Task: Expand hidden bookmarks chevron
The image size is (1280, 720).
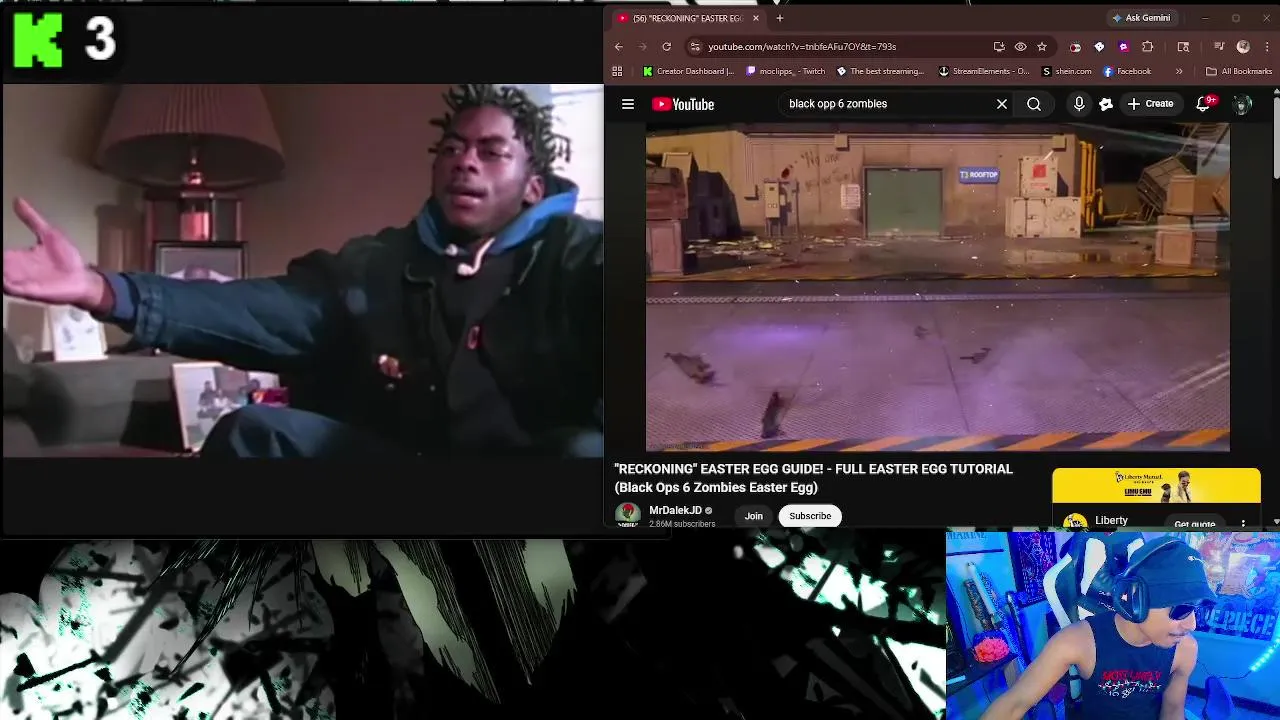Action: [x=1179, y=72]
